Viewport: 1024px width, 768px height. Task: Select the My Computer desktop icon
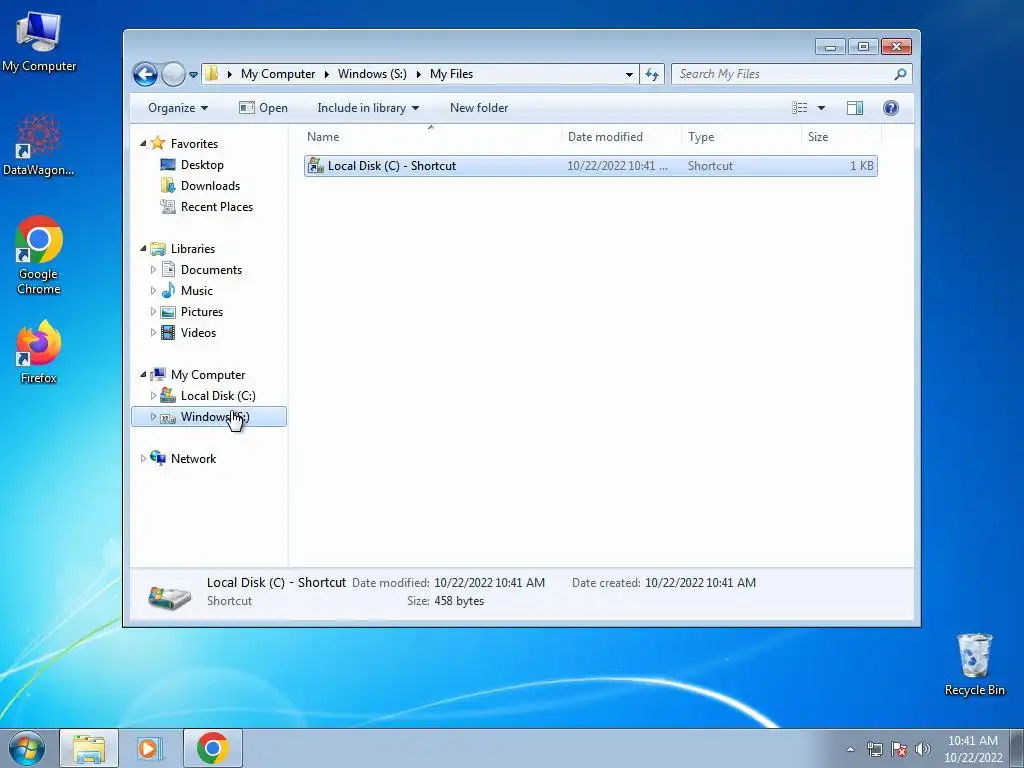39,41
